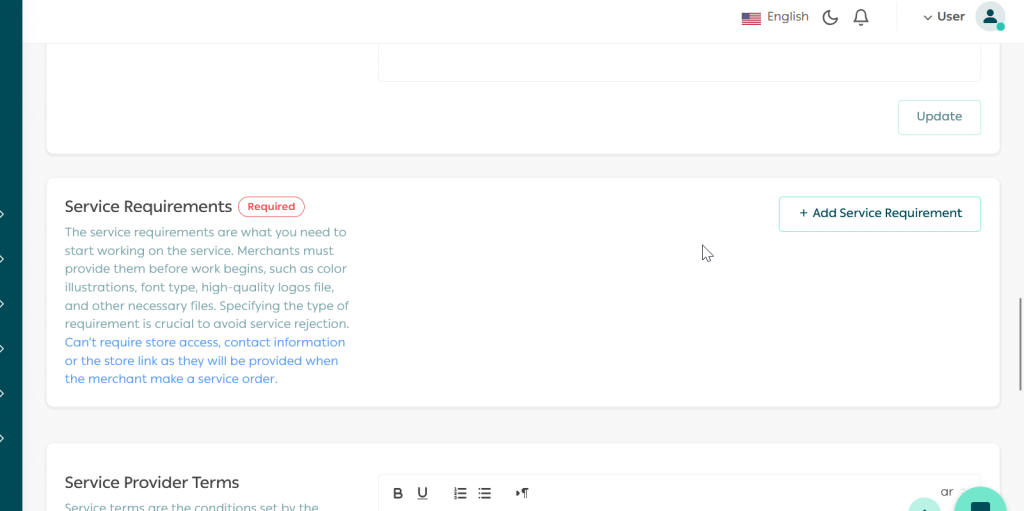Expand the last sidebar chevron
Image resolution: width=1024 pixels, height=511 pixels.
click(3, 438)
